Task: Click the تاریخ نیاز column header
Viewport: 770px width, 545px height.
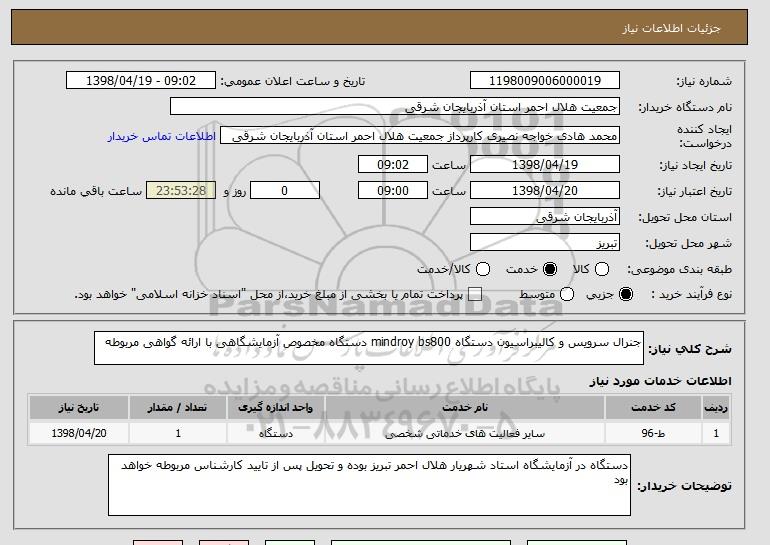Action: click(79, 408)
